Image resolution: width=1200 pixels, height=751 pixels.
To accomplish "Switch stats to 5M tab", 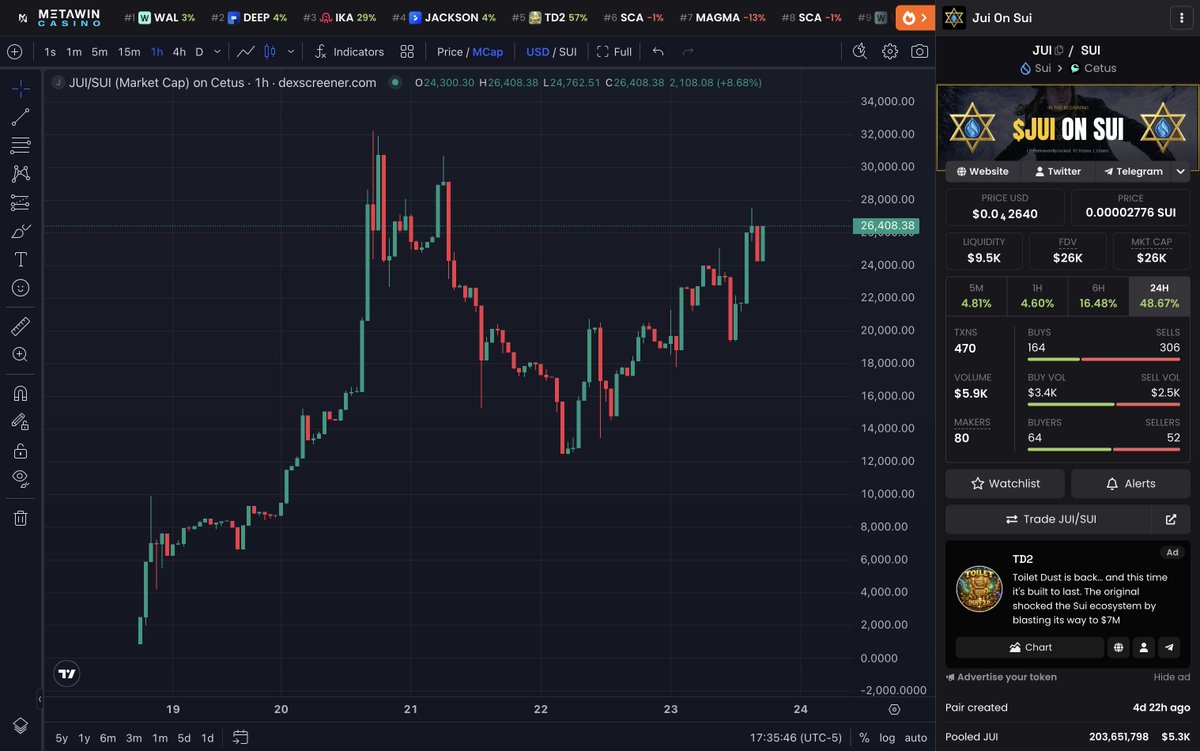I will click(976, 296).
